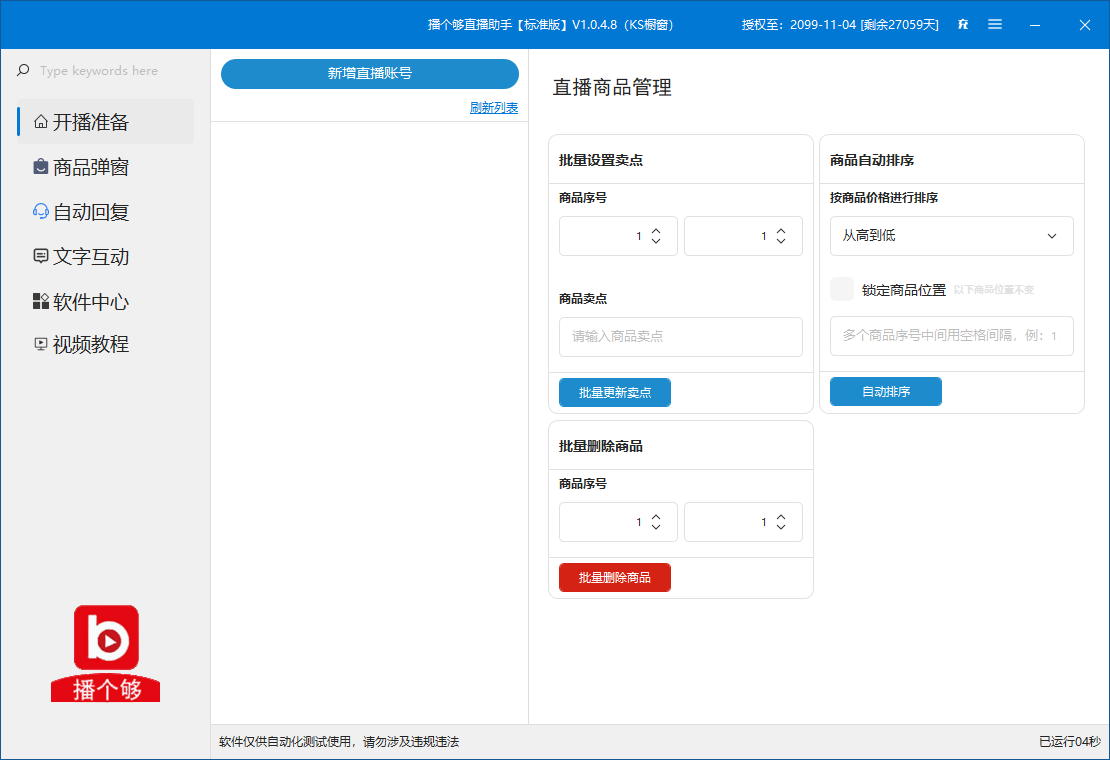
Task: Open the 商品弹窗 menu item
Action: point(91,167)
